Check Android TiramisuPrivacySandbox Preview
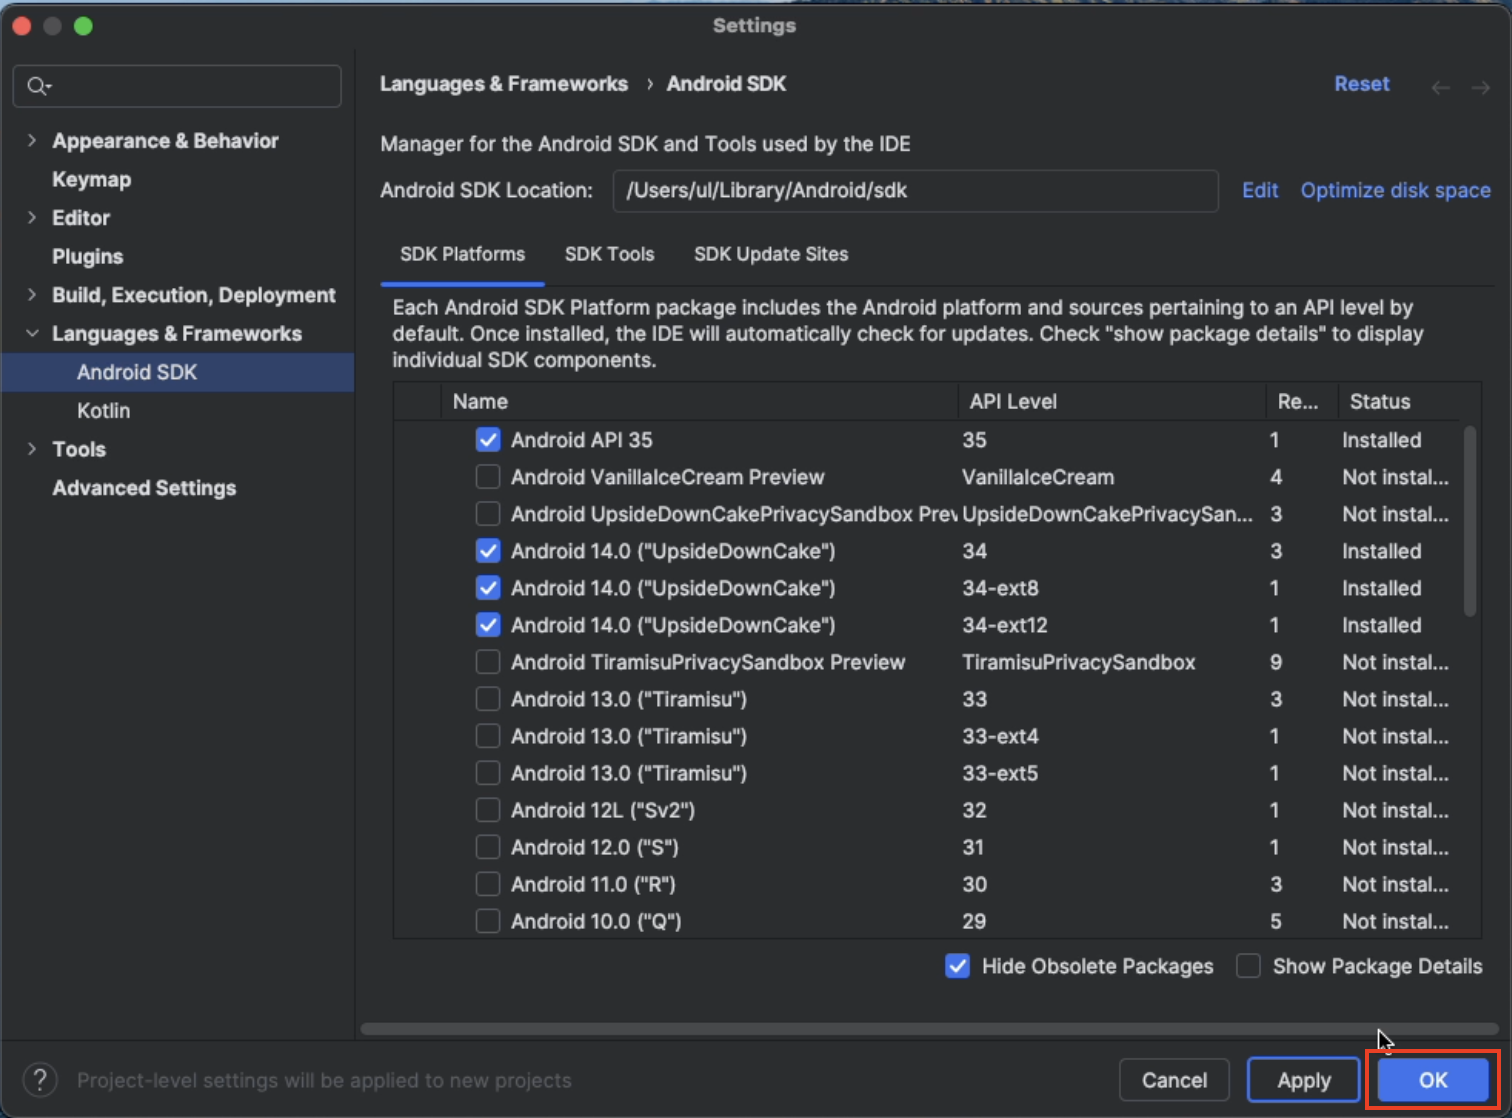The width and height of the screenshot is (1512, 1118). pyautogui.click(x=488, y=662)
